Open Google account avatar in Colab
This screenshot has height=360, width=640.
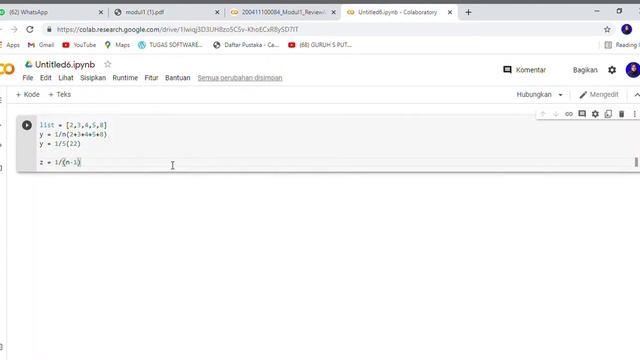(633, 70)
